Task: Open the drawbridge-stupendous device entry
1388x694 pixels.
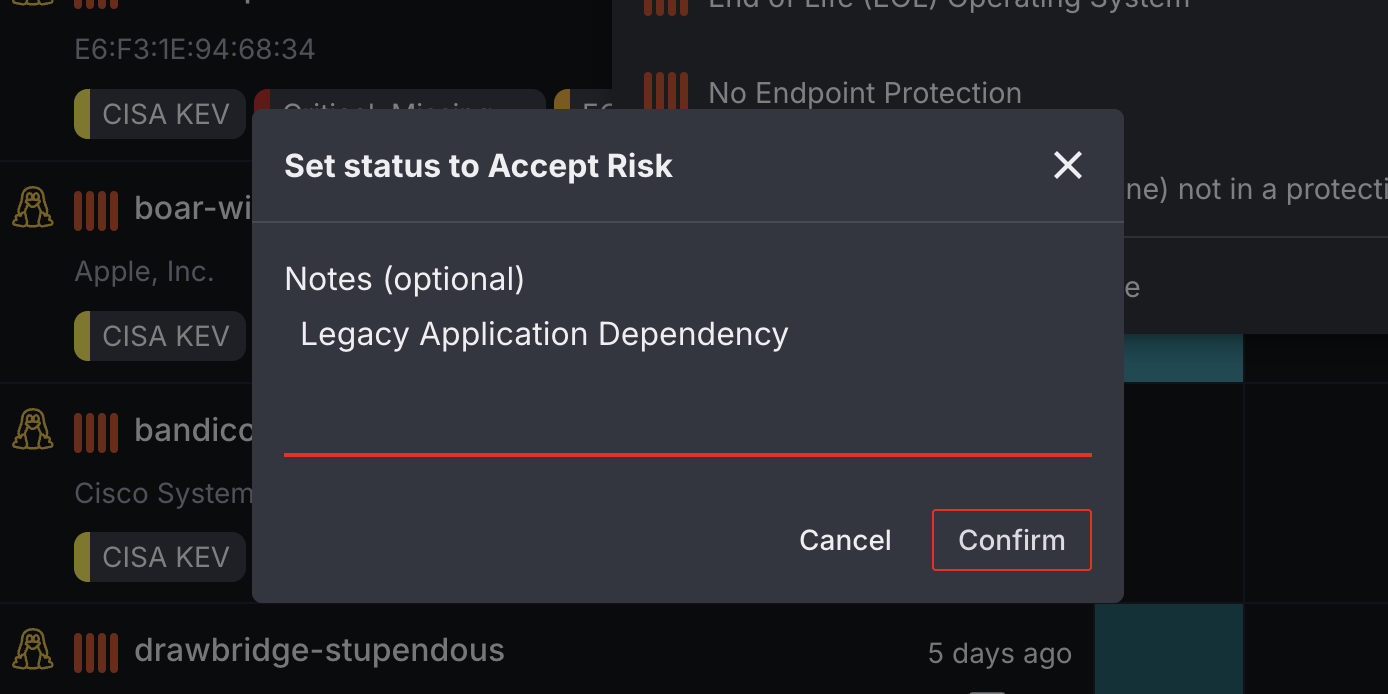Action: click(319, 651)
